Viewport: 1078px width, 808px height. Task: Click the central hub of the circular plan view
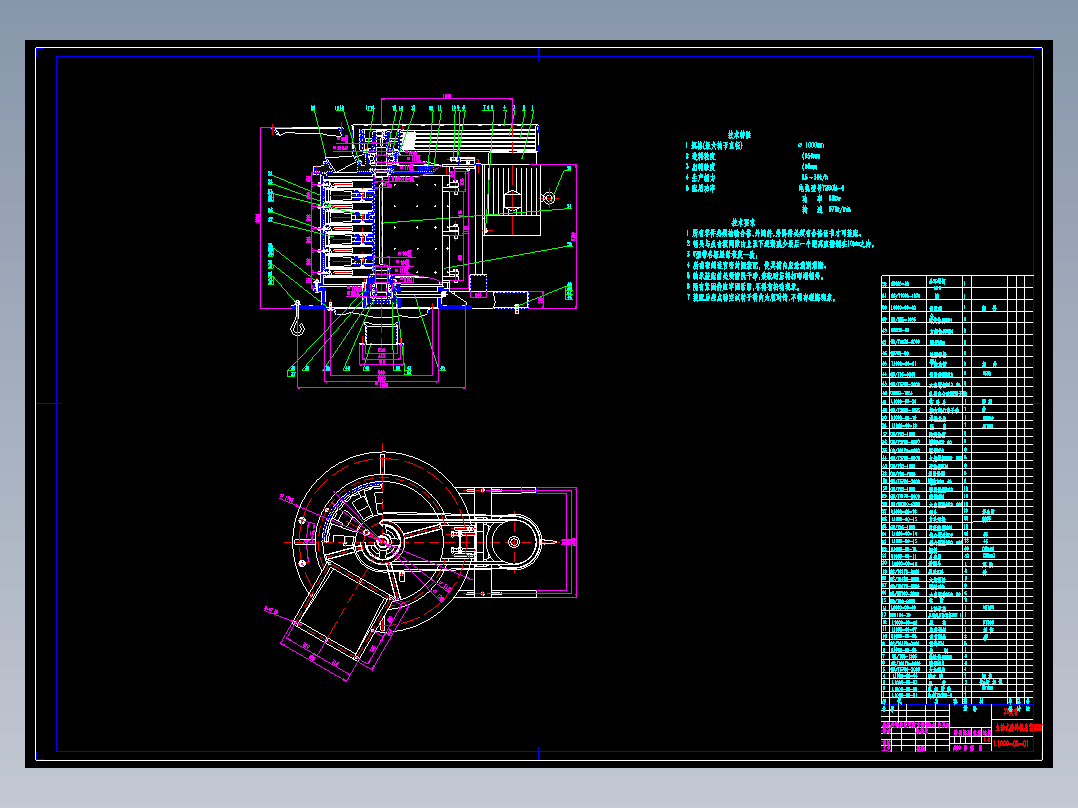pyautogui.click(x=382, y=543)
